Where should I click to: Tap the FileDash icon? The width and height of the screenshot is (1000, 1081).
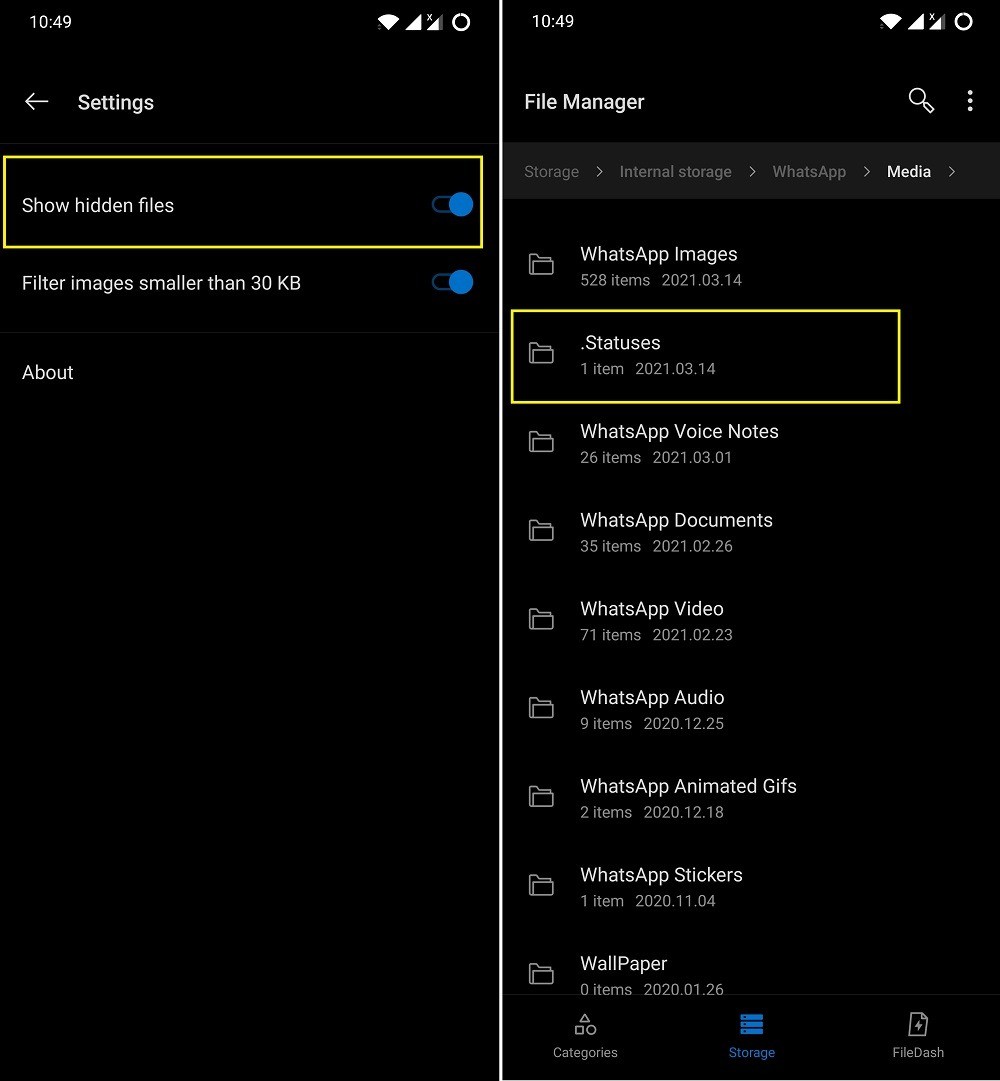(x=917, y=1023)
